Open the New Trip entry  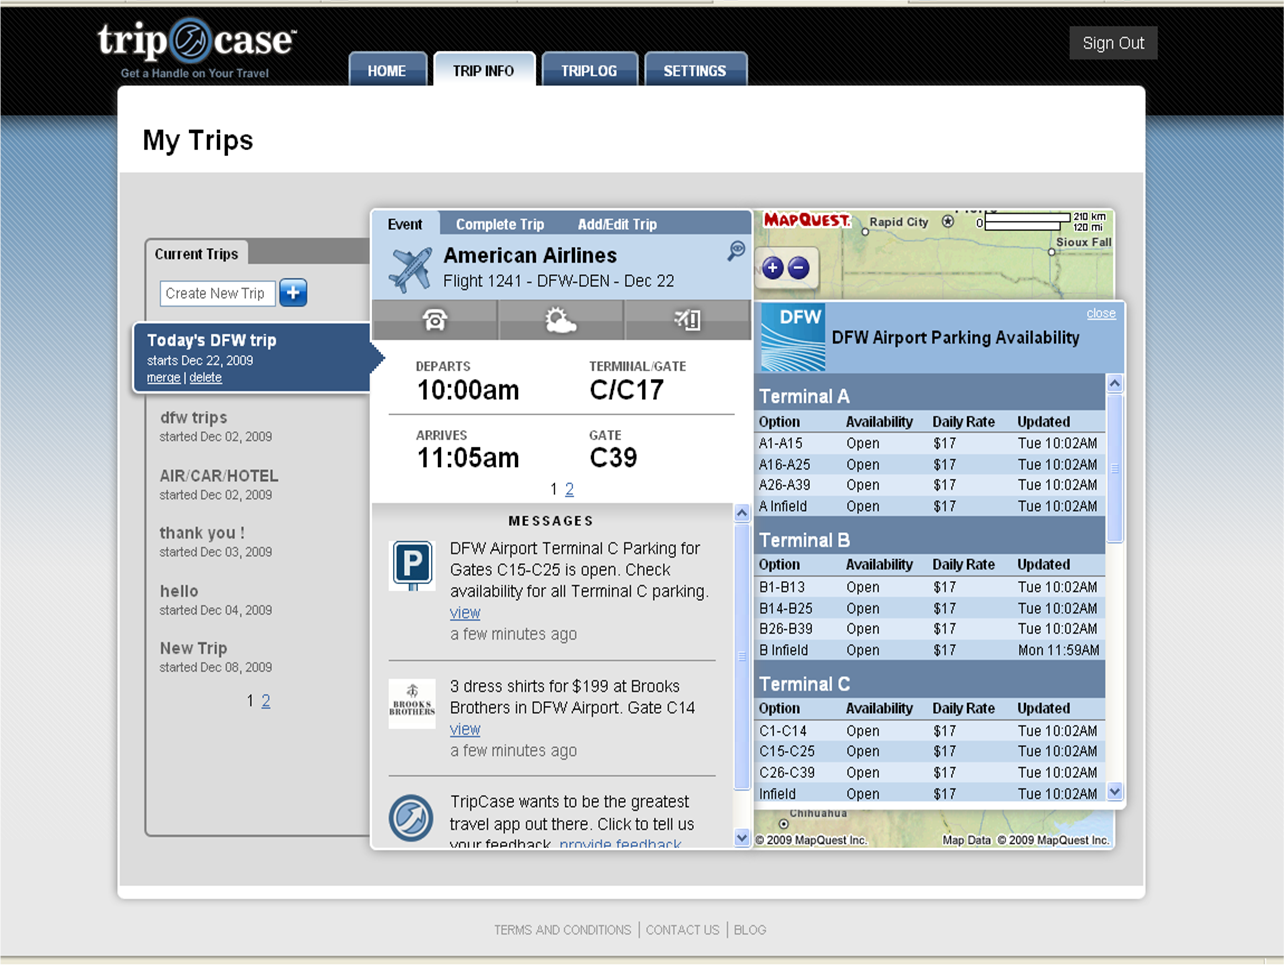coord(194,648)
